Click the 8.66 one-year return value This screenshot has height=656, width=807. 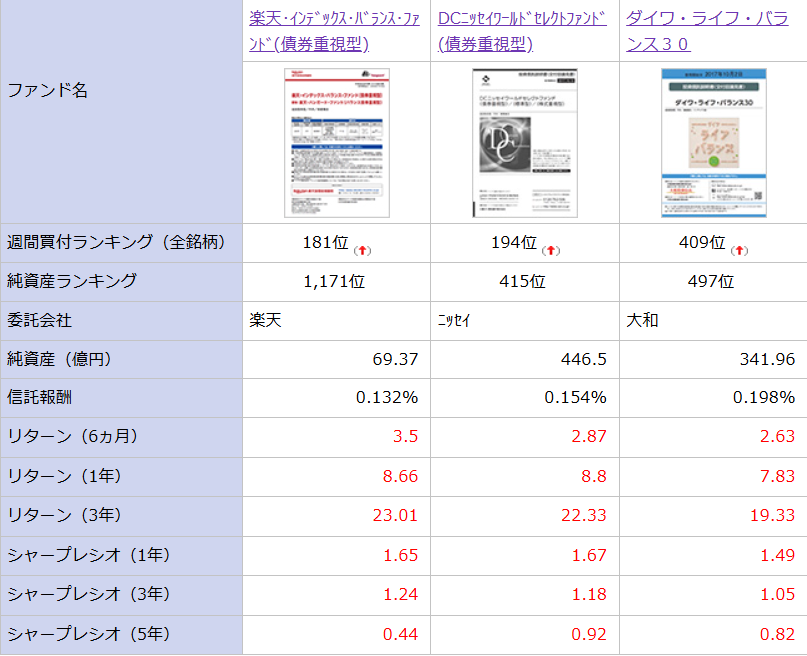[400, 476]
